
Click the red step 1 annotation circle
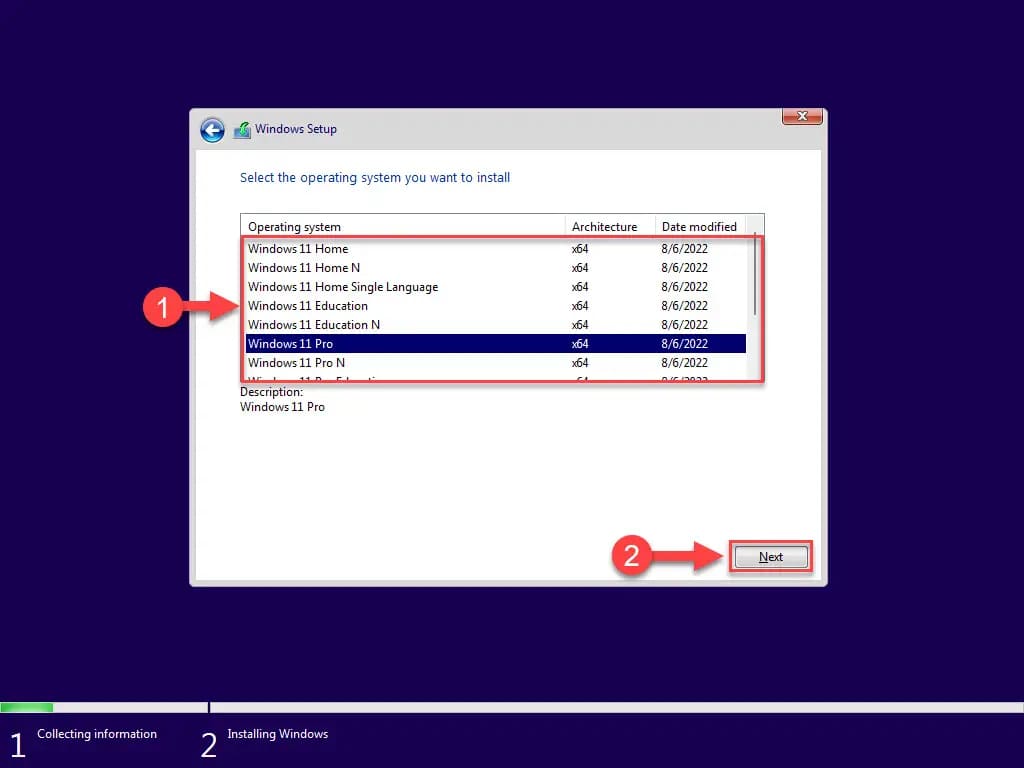(x=162, y=307)
